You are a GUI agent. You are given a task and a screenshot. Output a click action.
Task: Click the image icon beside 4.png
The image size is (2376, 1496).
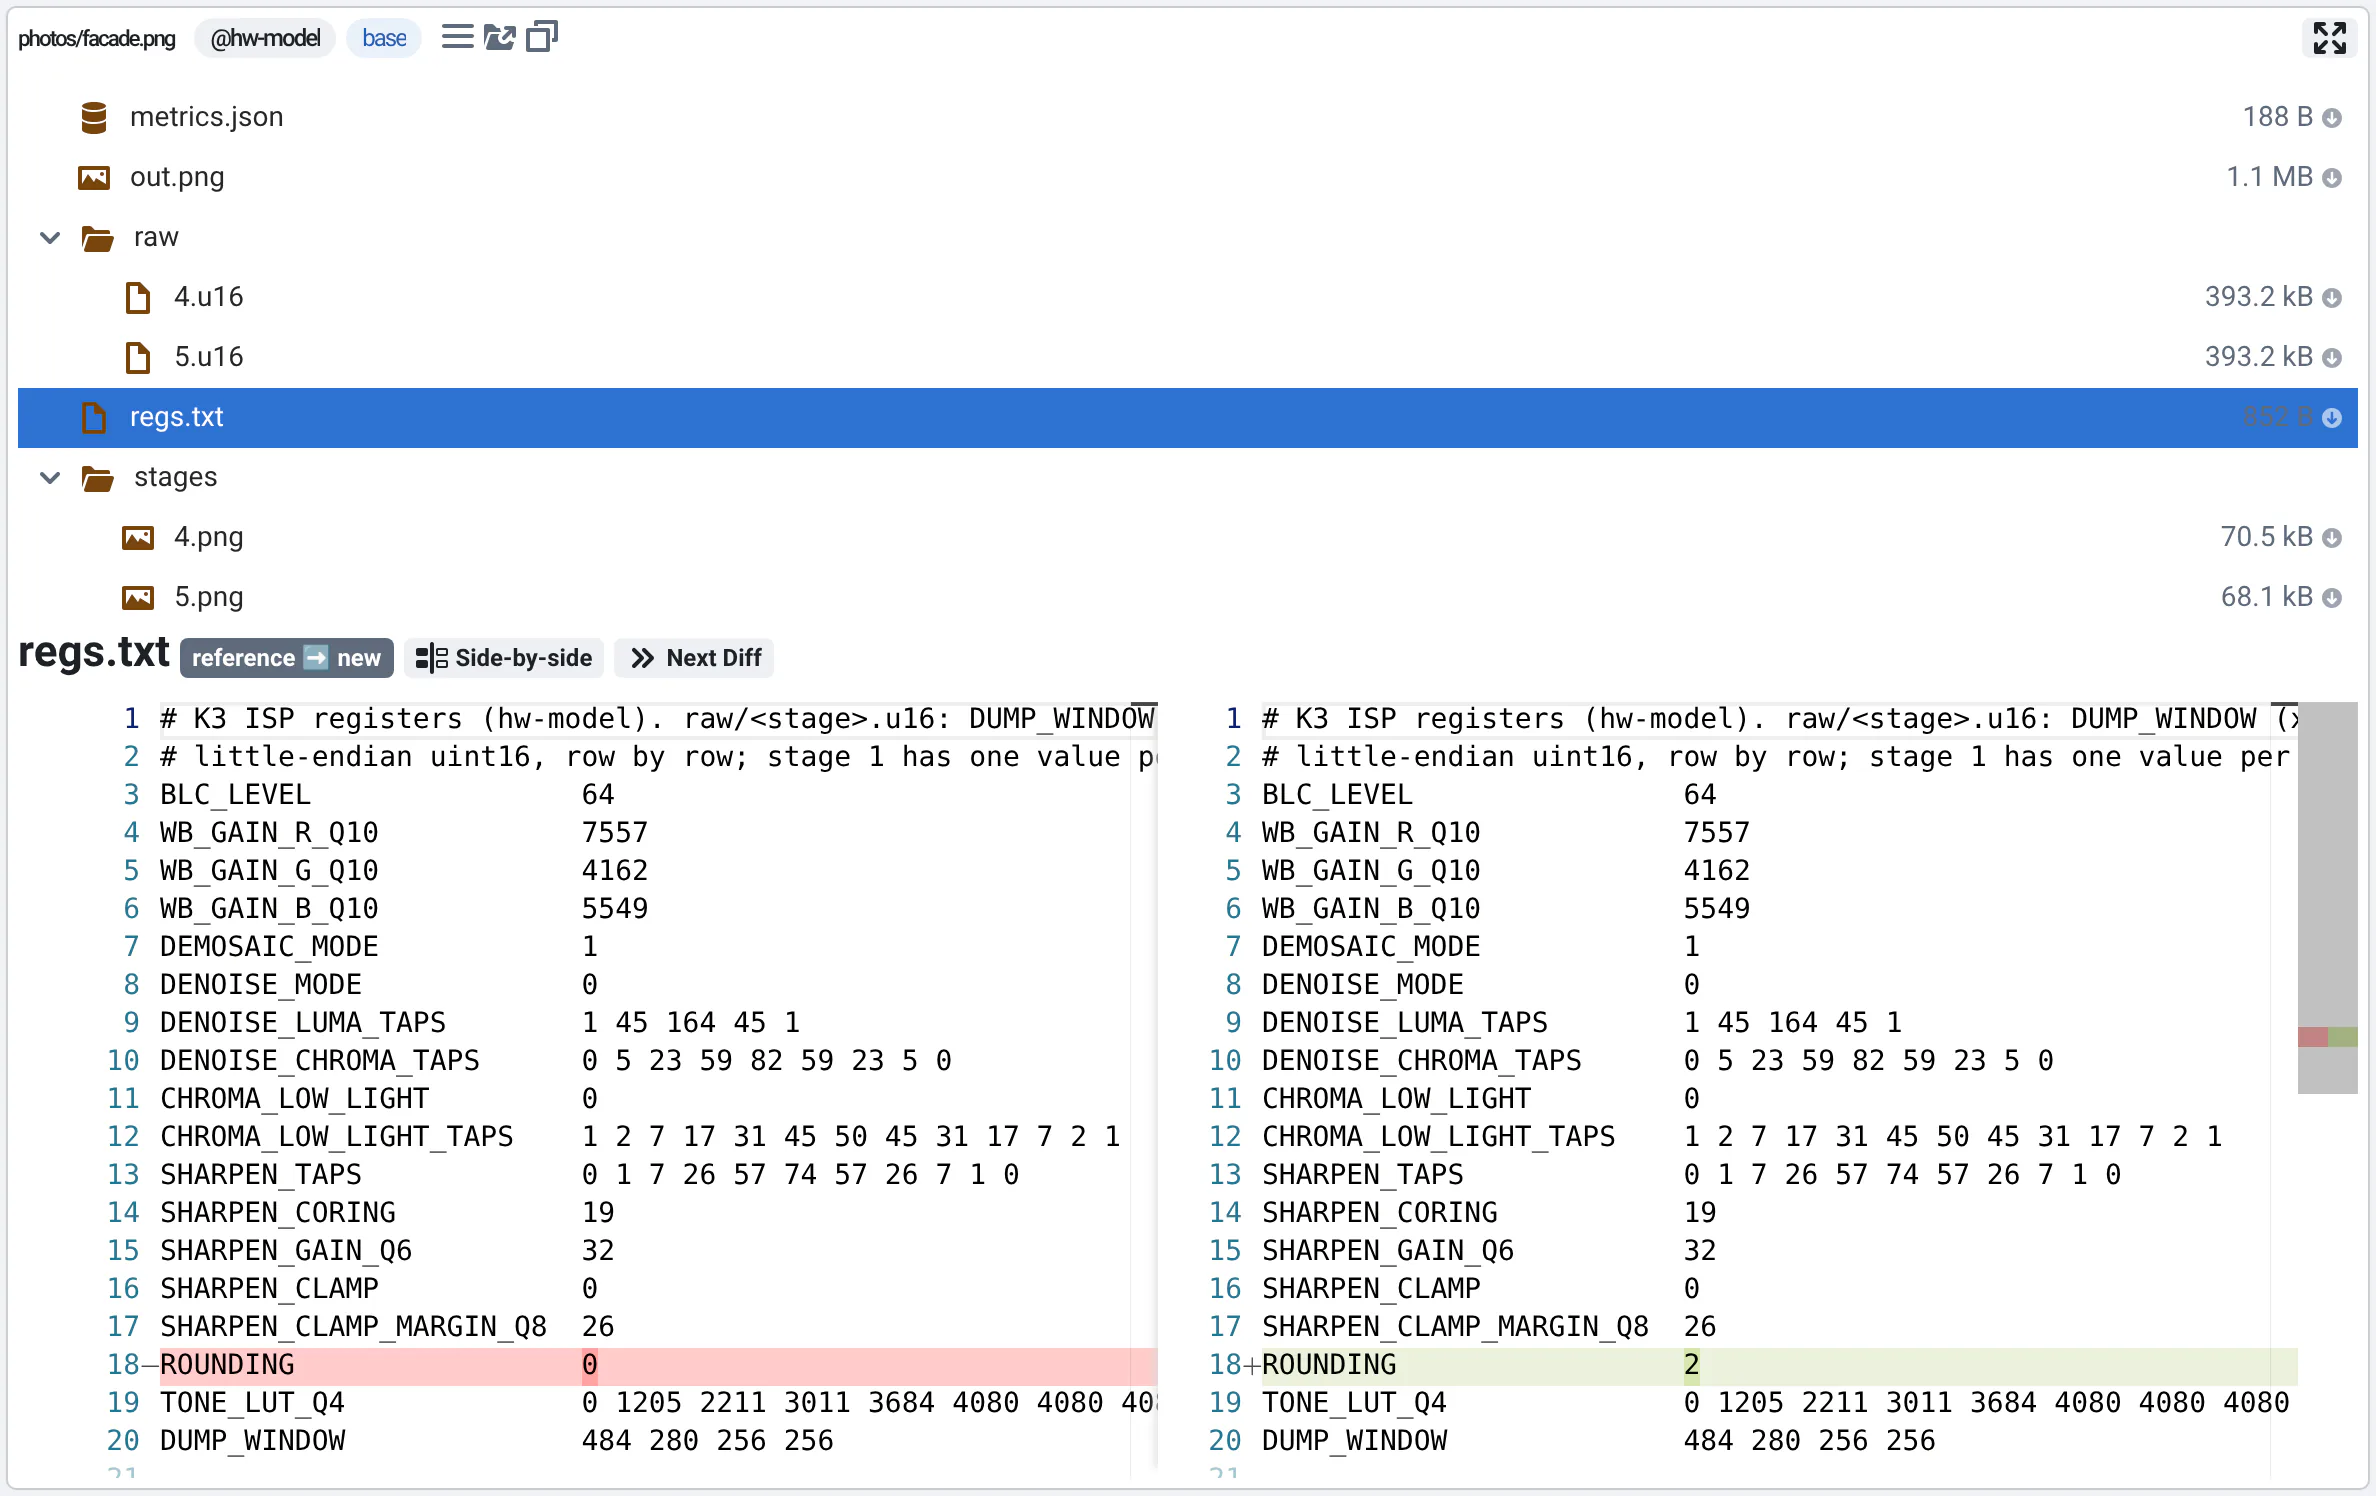point(138,538)
